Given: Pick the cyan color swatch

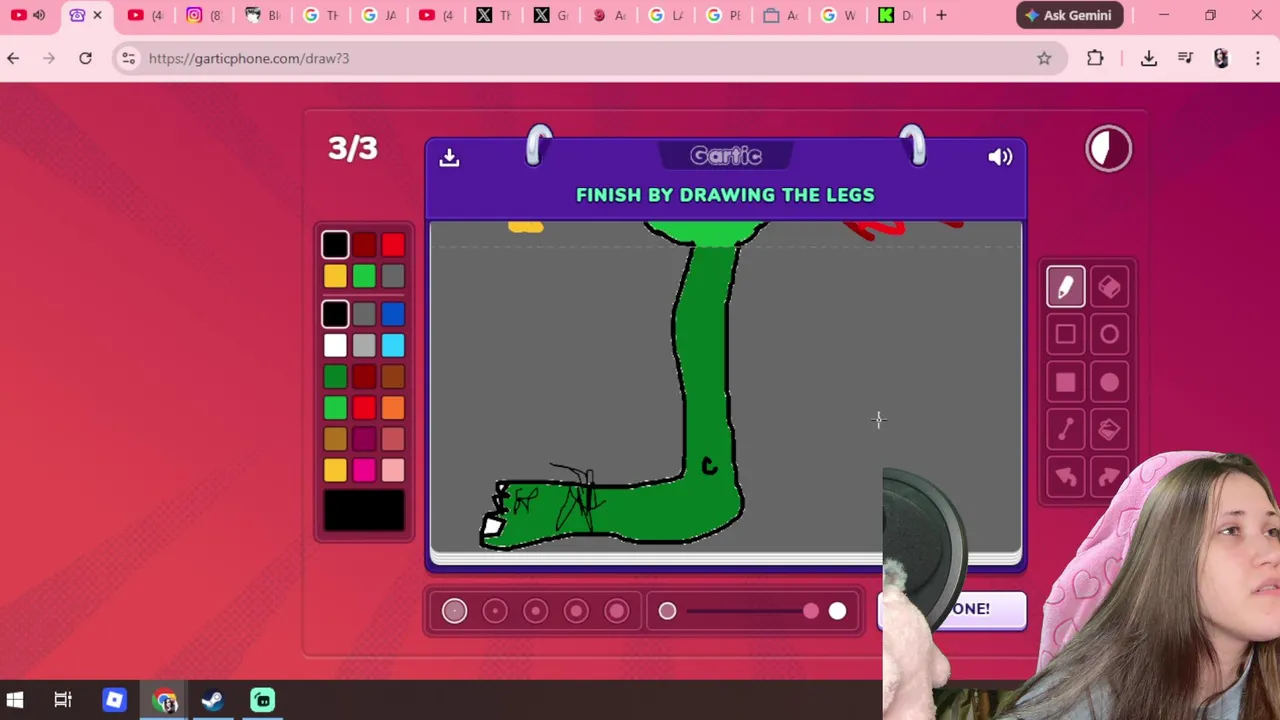Looking at the screenshot, I should coord(393,346).
